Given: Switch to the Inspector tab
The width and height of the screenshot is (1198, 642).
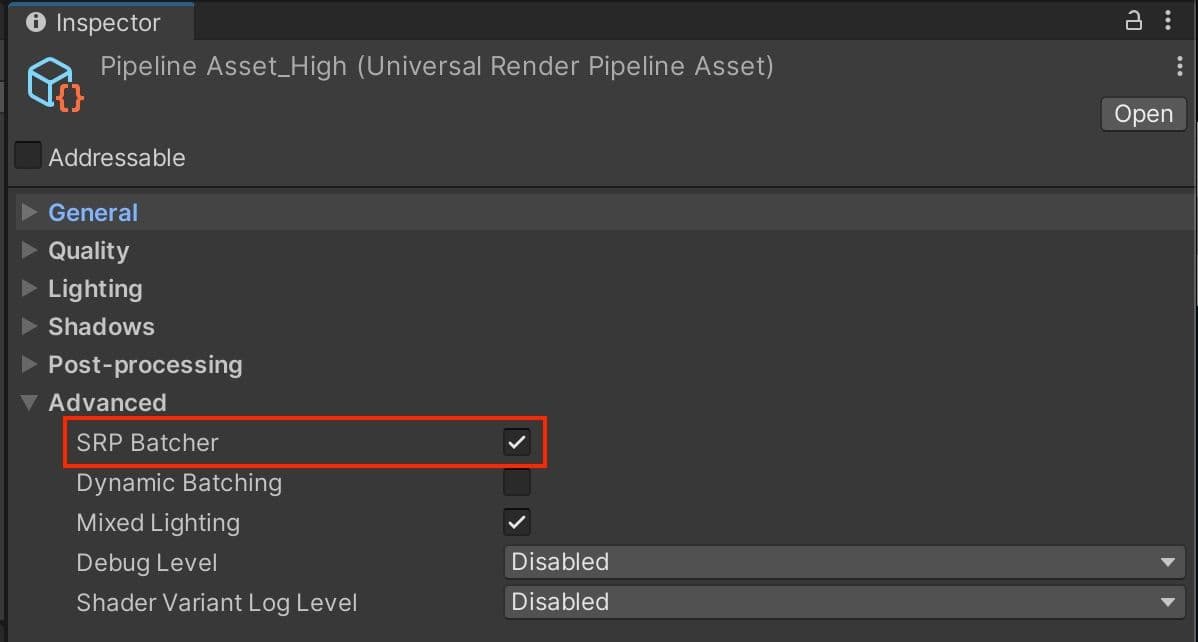Looking at the screenshot, I should [x=100, y=21].
